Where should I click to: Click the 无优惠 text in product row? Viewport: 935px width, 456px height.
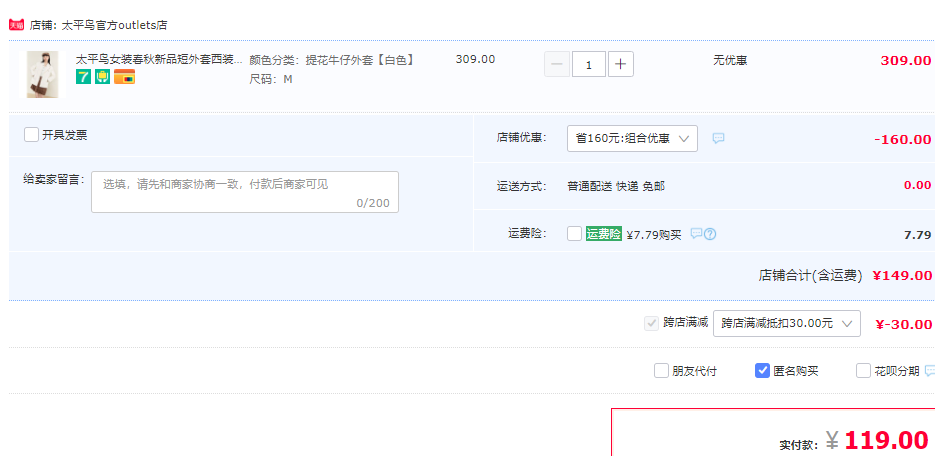click(730, 60)
